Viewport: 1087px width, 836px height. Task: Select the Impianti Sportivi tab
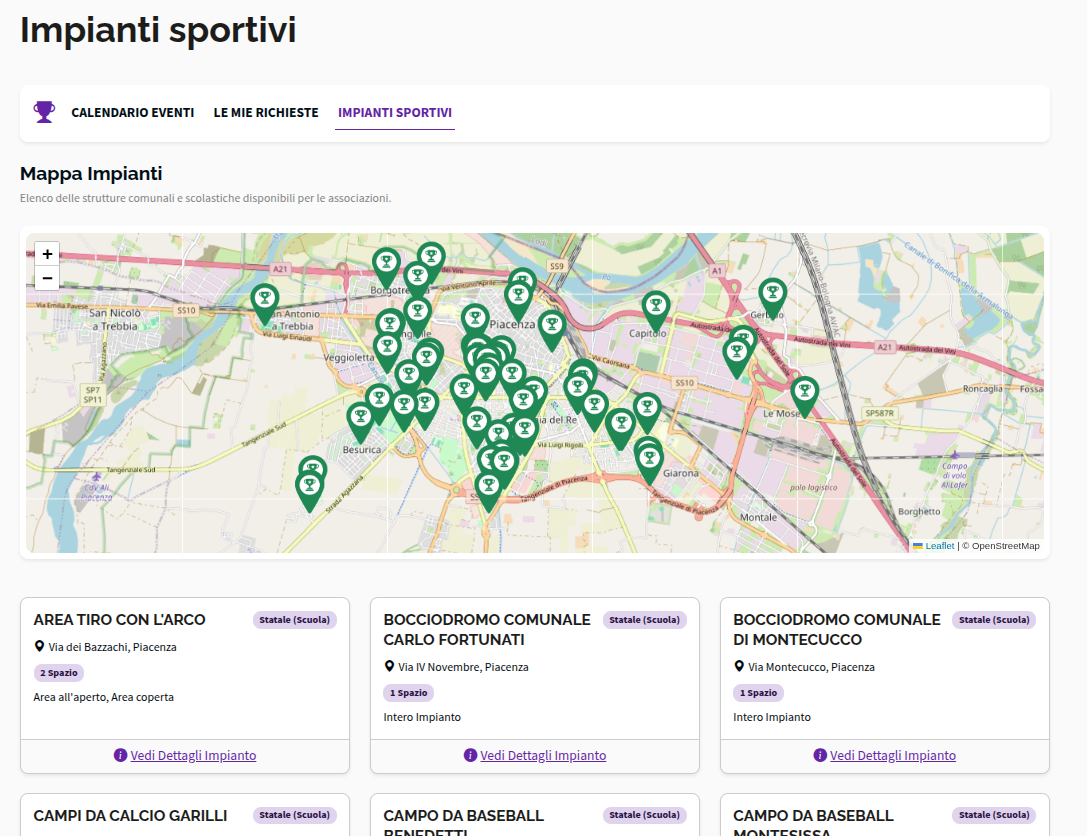(x=394, y=112)
